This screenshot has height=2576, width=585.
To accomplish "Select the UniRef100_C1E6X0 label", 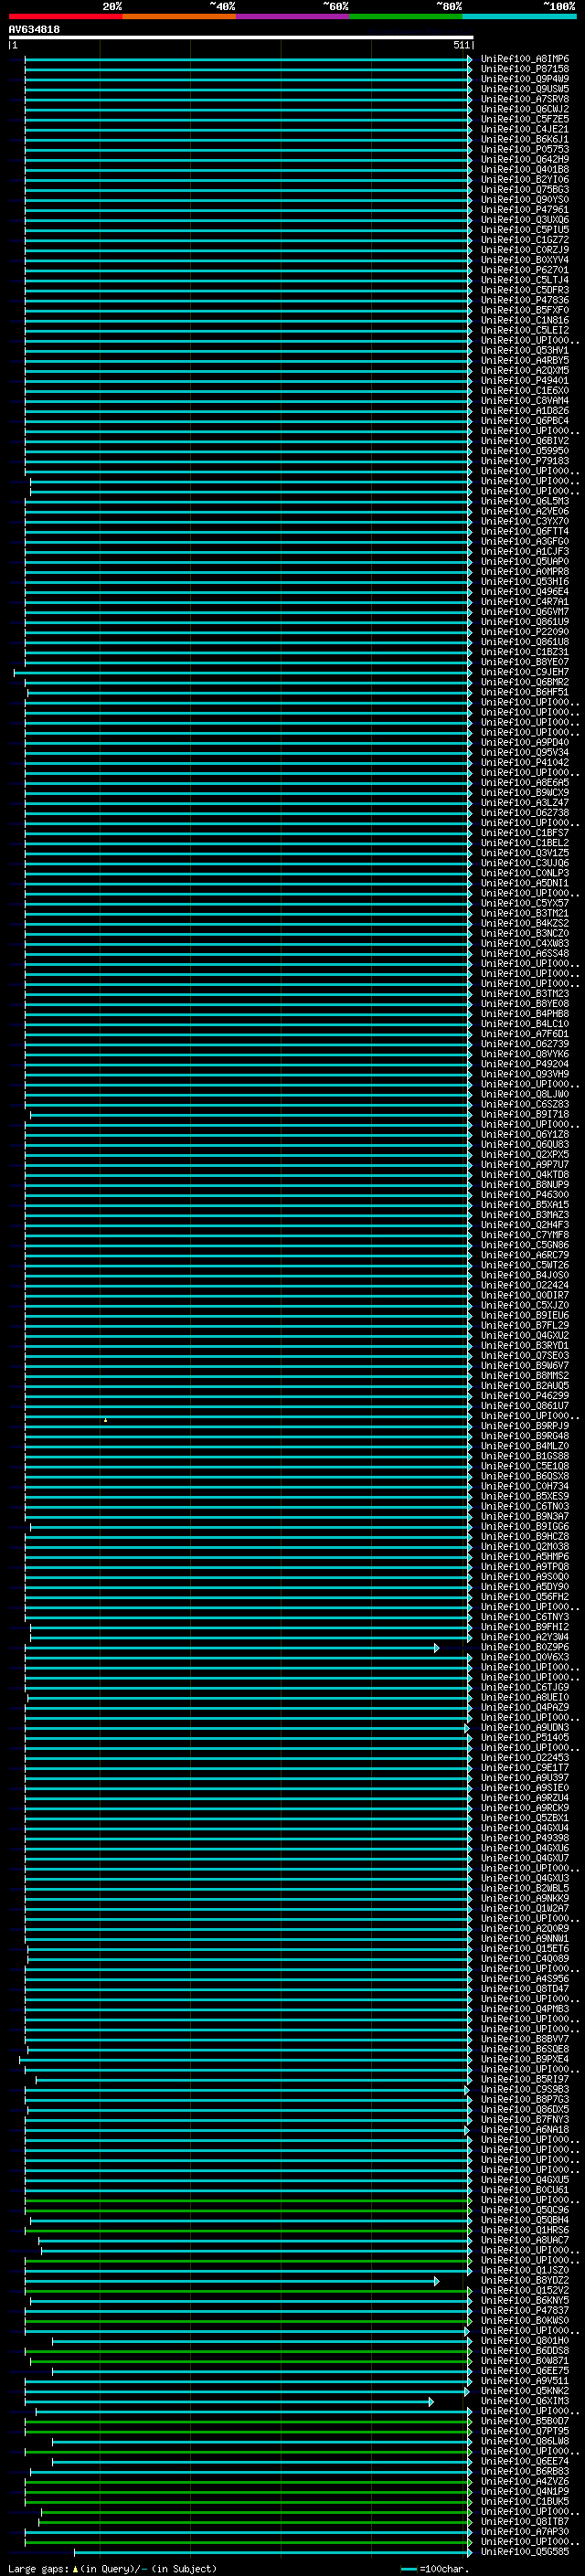I will pos(525,390).
